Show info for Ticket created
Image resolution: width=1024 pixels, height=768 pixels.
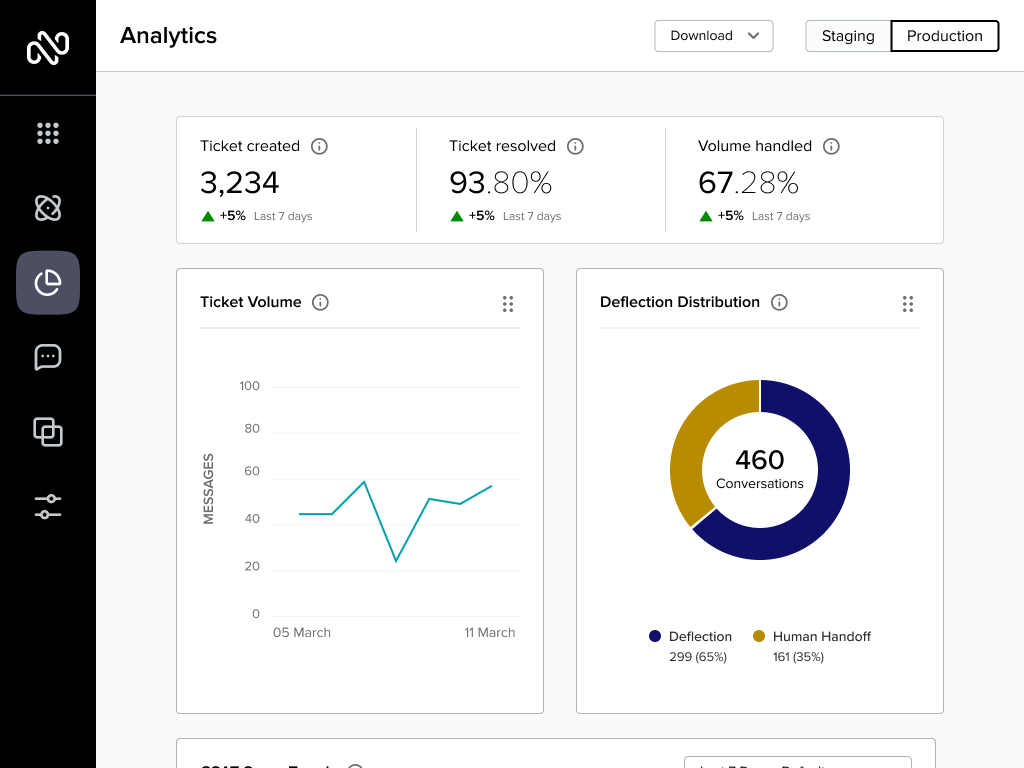319,146
